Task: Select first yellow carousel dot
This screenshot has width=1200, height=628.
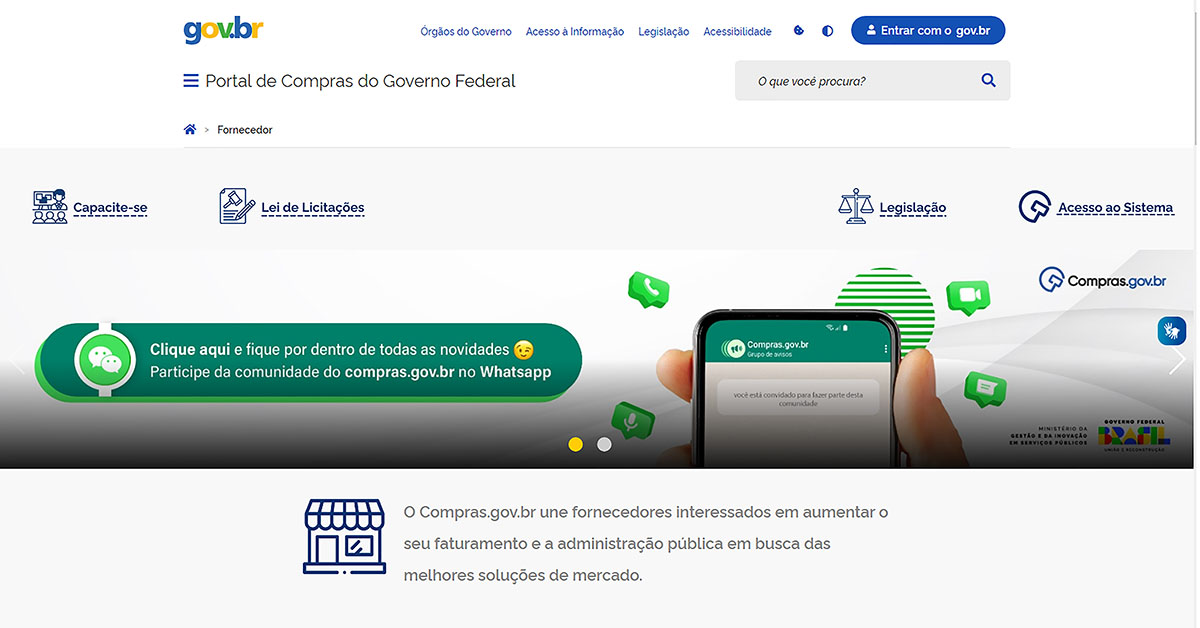Action: (x=575, y=444)
